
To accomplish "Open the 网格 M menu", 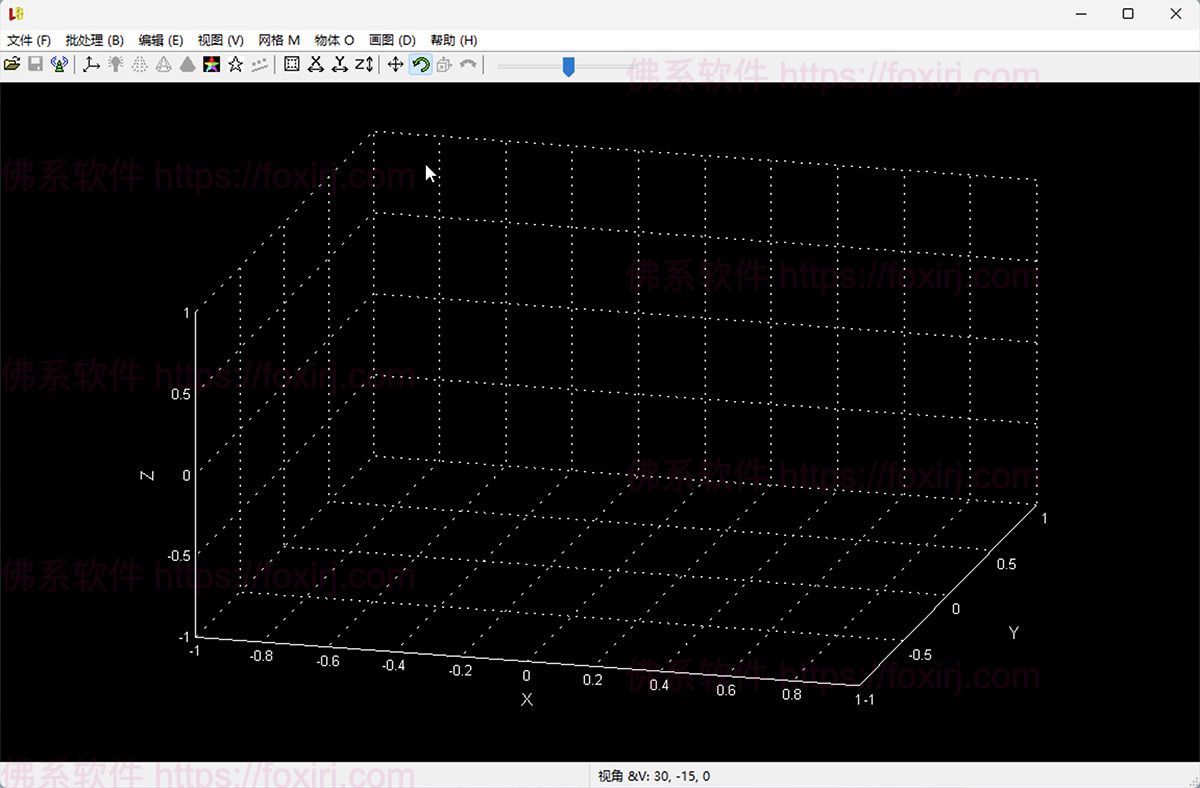I will click(x=278, y=40).
